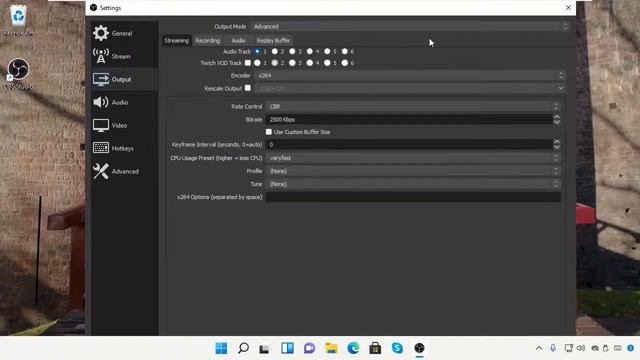This screenshot has height=360, width=640.
Task: Select Audio Track 6 radio button
Action: coord(345,51)
